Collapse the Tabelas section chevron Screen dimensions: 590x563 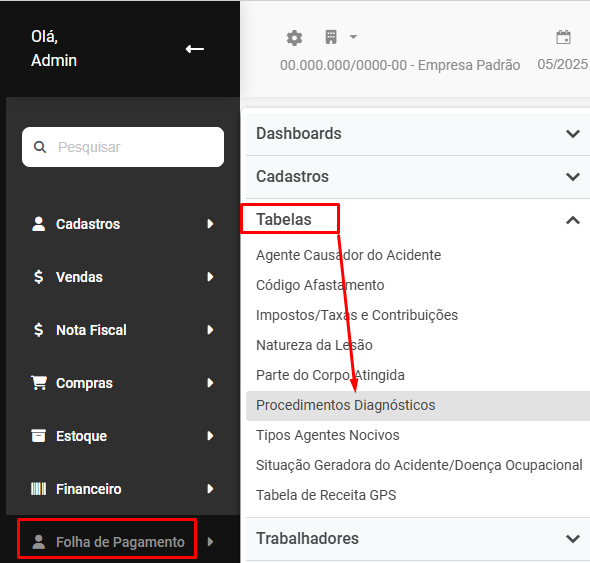(x=573, y=220)
